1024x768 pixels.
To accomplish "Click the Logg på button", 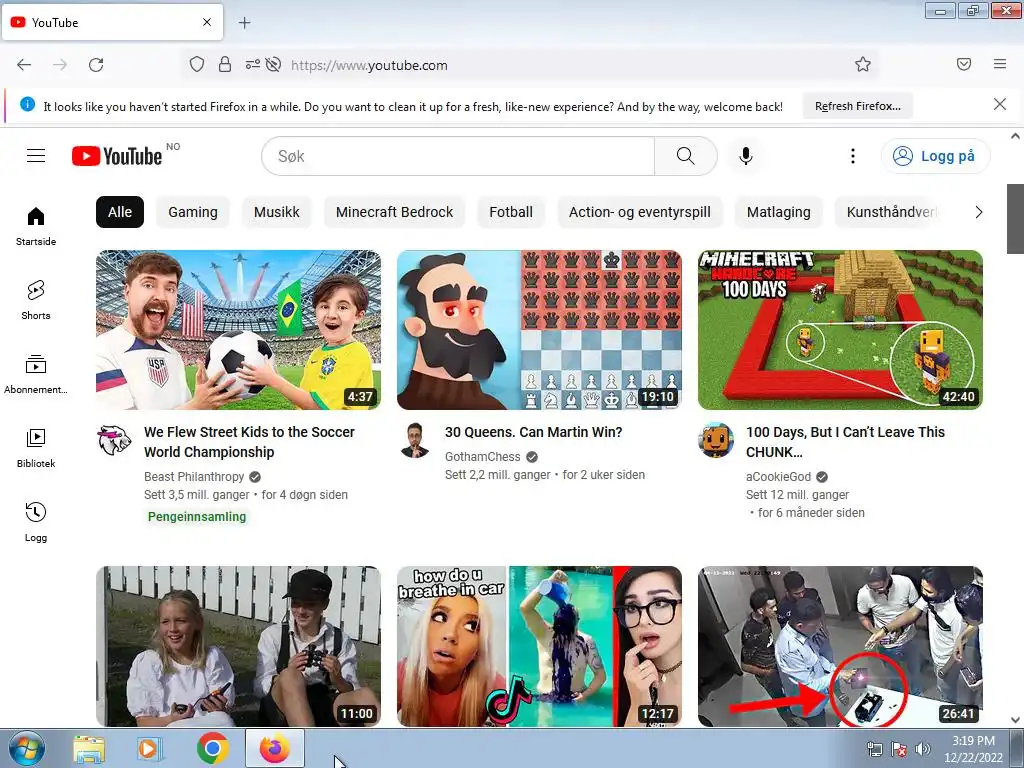I will click(x=935, y=156).
